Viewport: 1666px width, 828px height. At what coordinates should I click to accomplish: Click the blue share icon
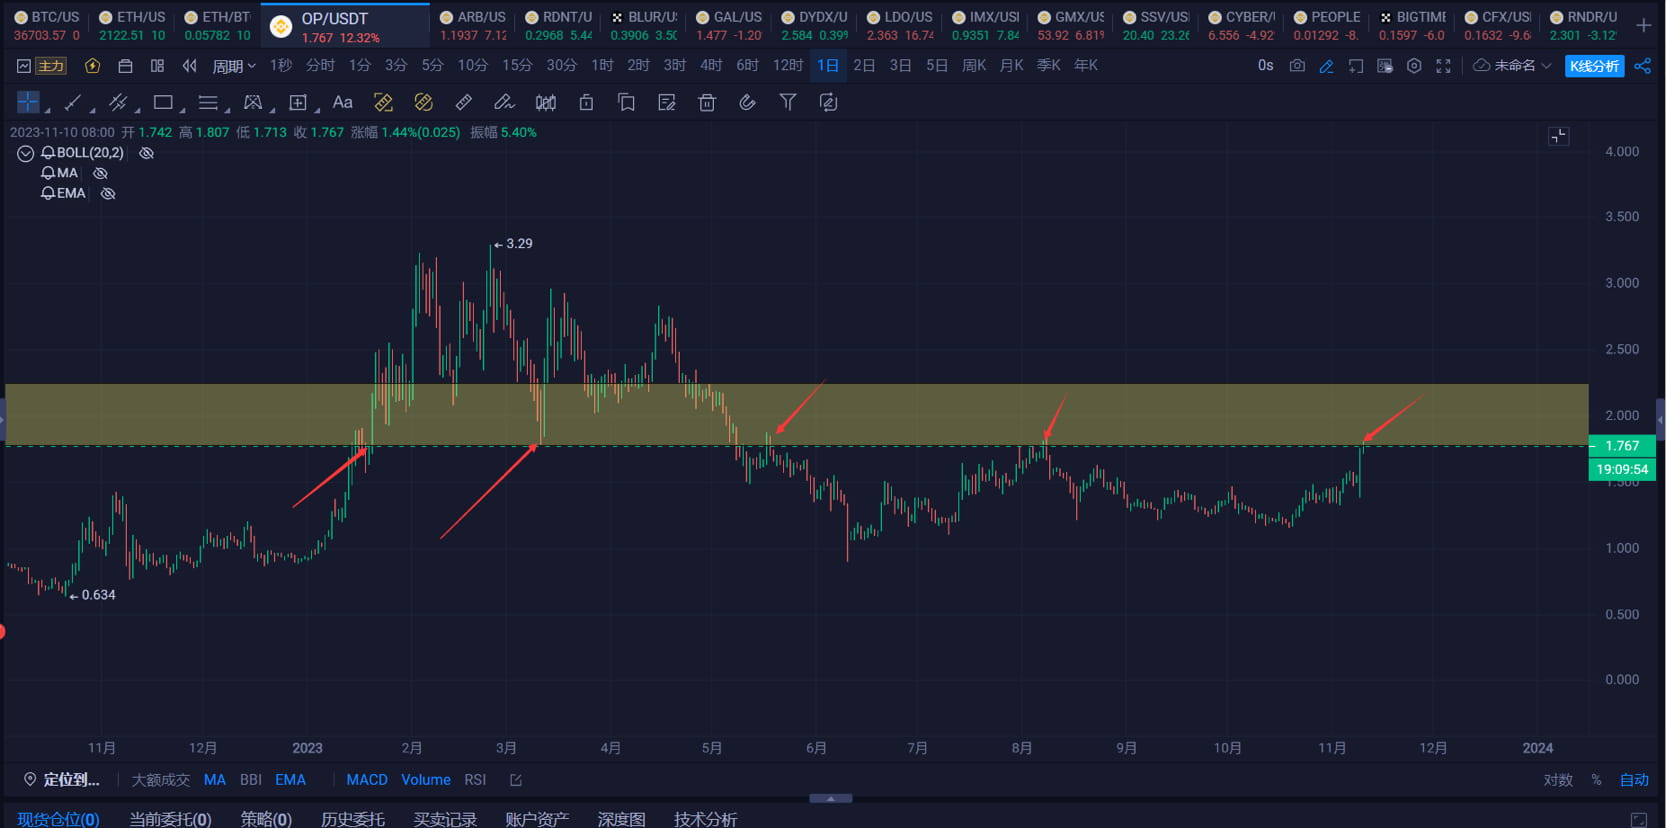pos(1642,66)
